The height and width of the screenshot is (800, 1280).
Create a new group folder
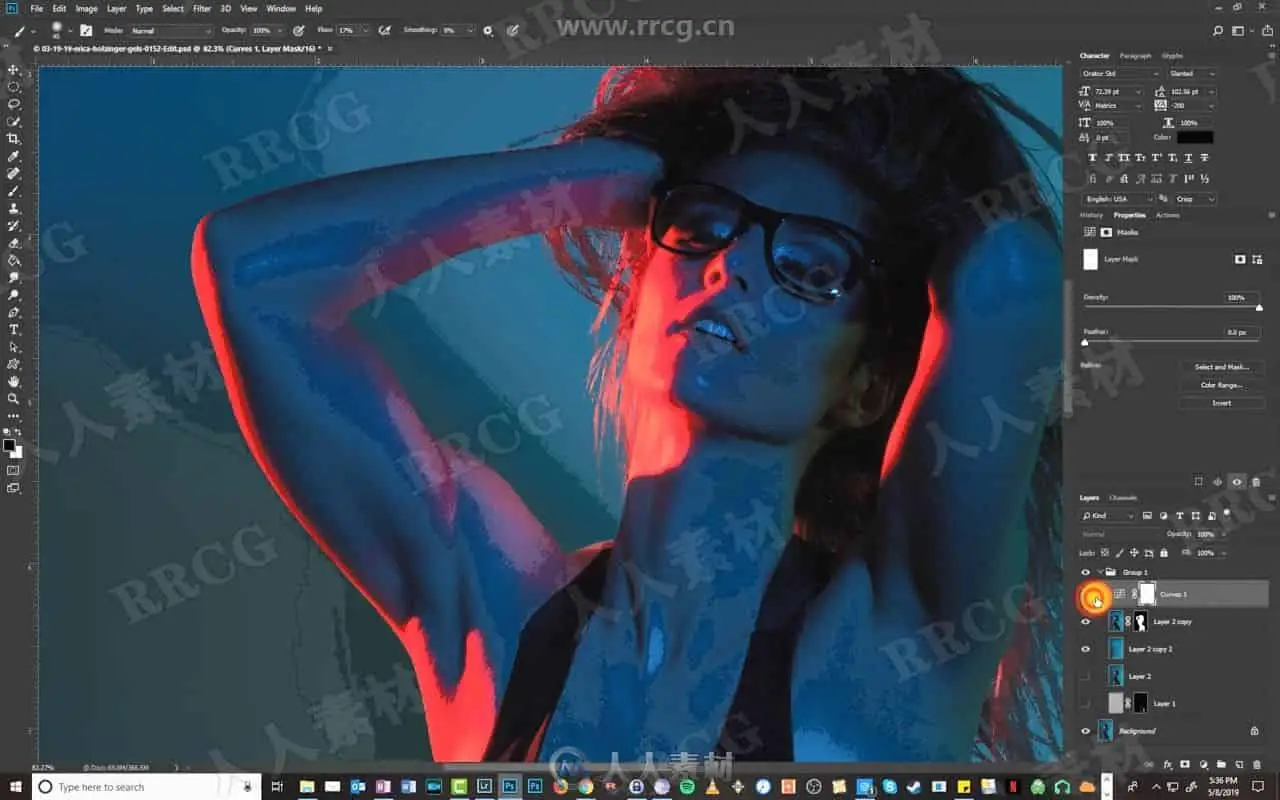coord(1221,764)
